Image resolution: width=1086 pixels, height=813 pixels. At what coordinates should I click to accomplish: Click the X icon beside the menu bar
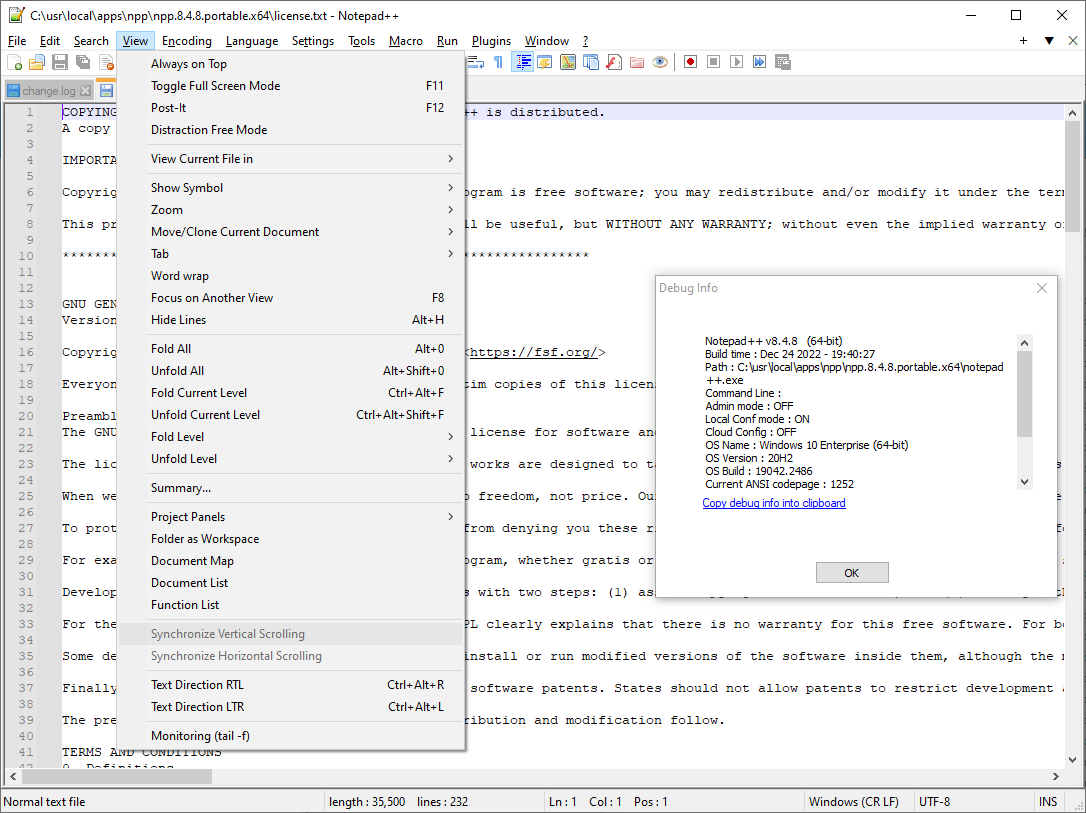click(1073, 41)
